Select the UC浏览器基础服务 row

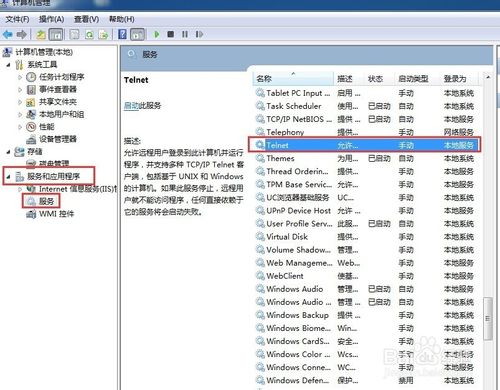(366, 198)
